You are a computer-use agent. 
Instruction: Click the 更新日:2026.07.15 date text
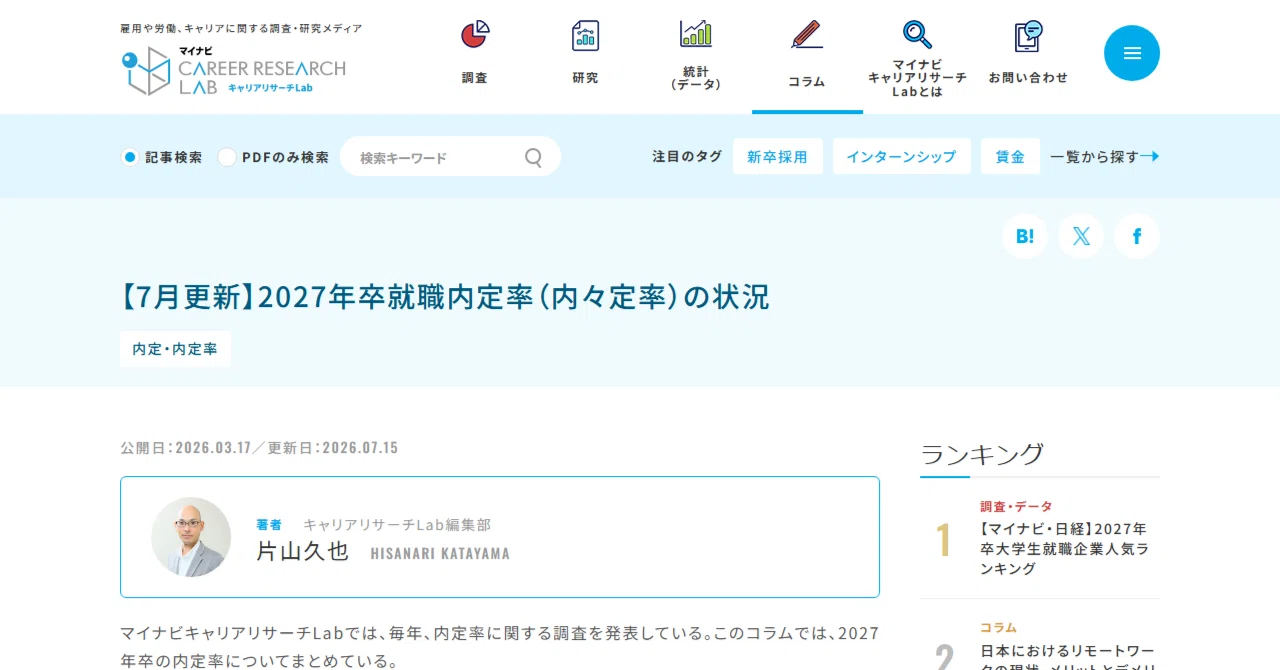(x=333, y=447)
